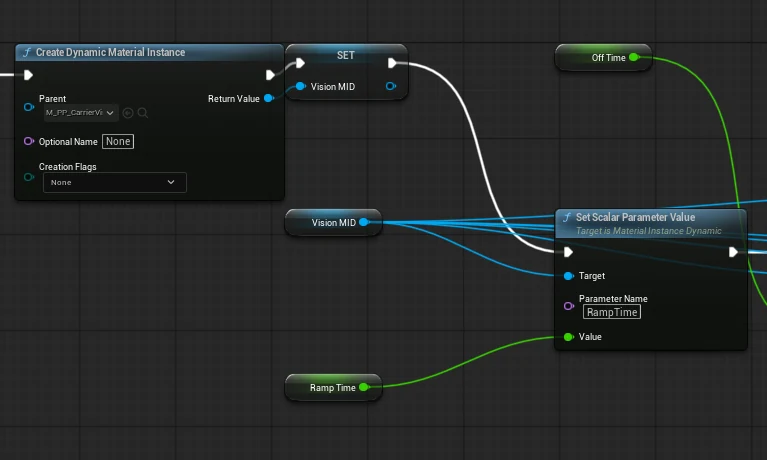
Task: Click the function icon on Set Scalar Parameter Value
Action: (x=567, y=217)
